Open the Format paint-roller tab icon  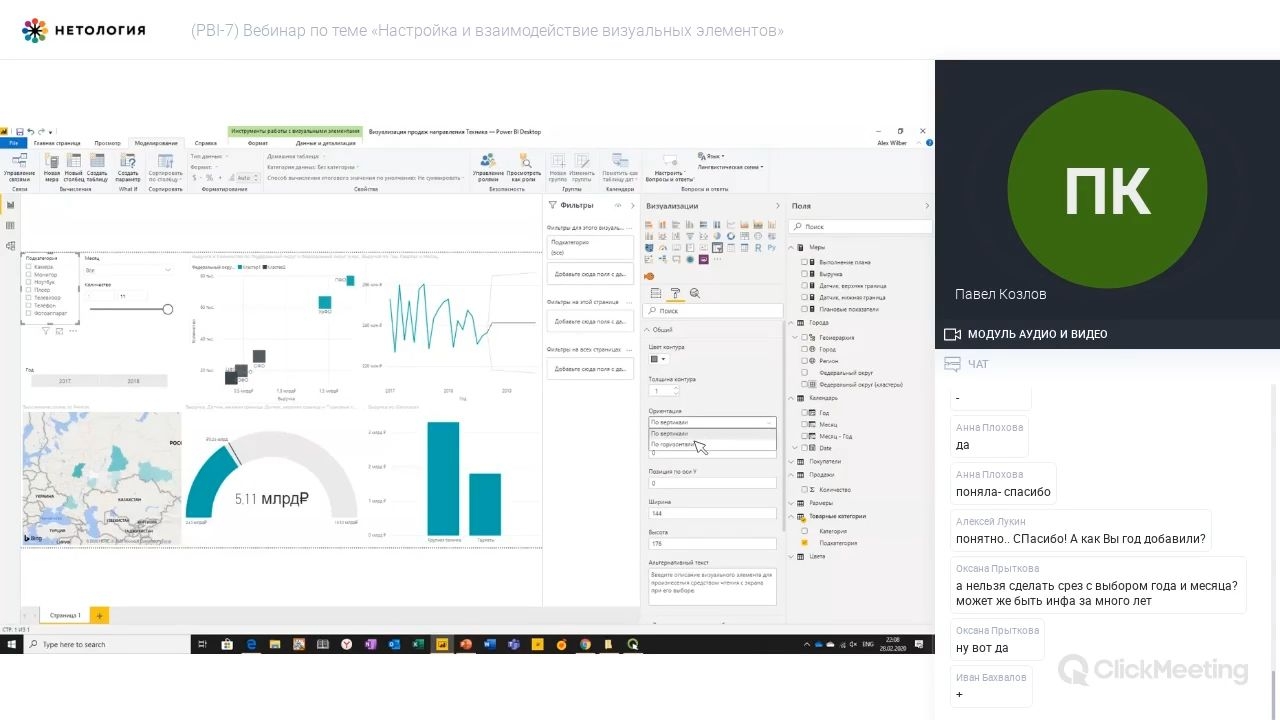pos(675,293)
